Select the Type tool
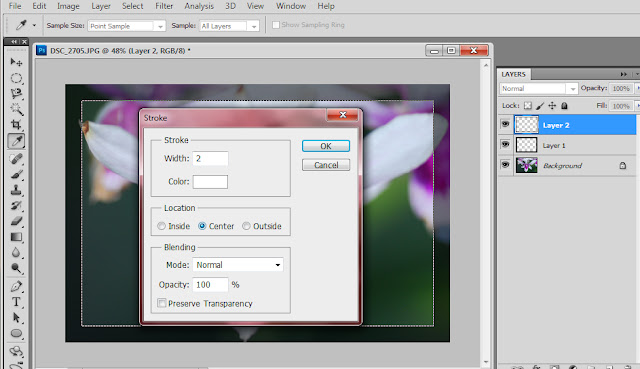The image size is (640, 369). click(16, 302)
